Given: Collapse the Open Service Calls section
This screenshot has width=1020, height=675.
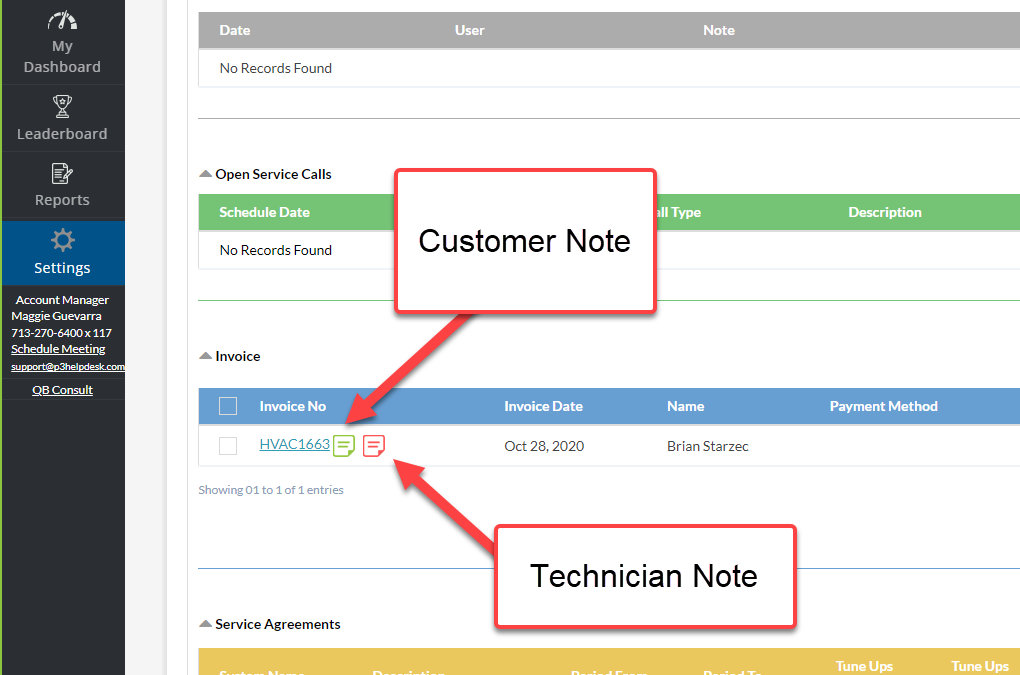Looking at the screenshot, I should 205,174.
